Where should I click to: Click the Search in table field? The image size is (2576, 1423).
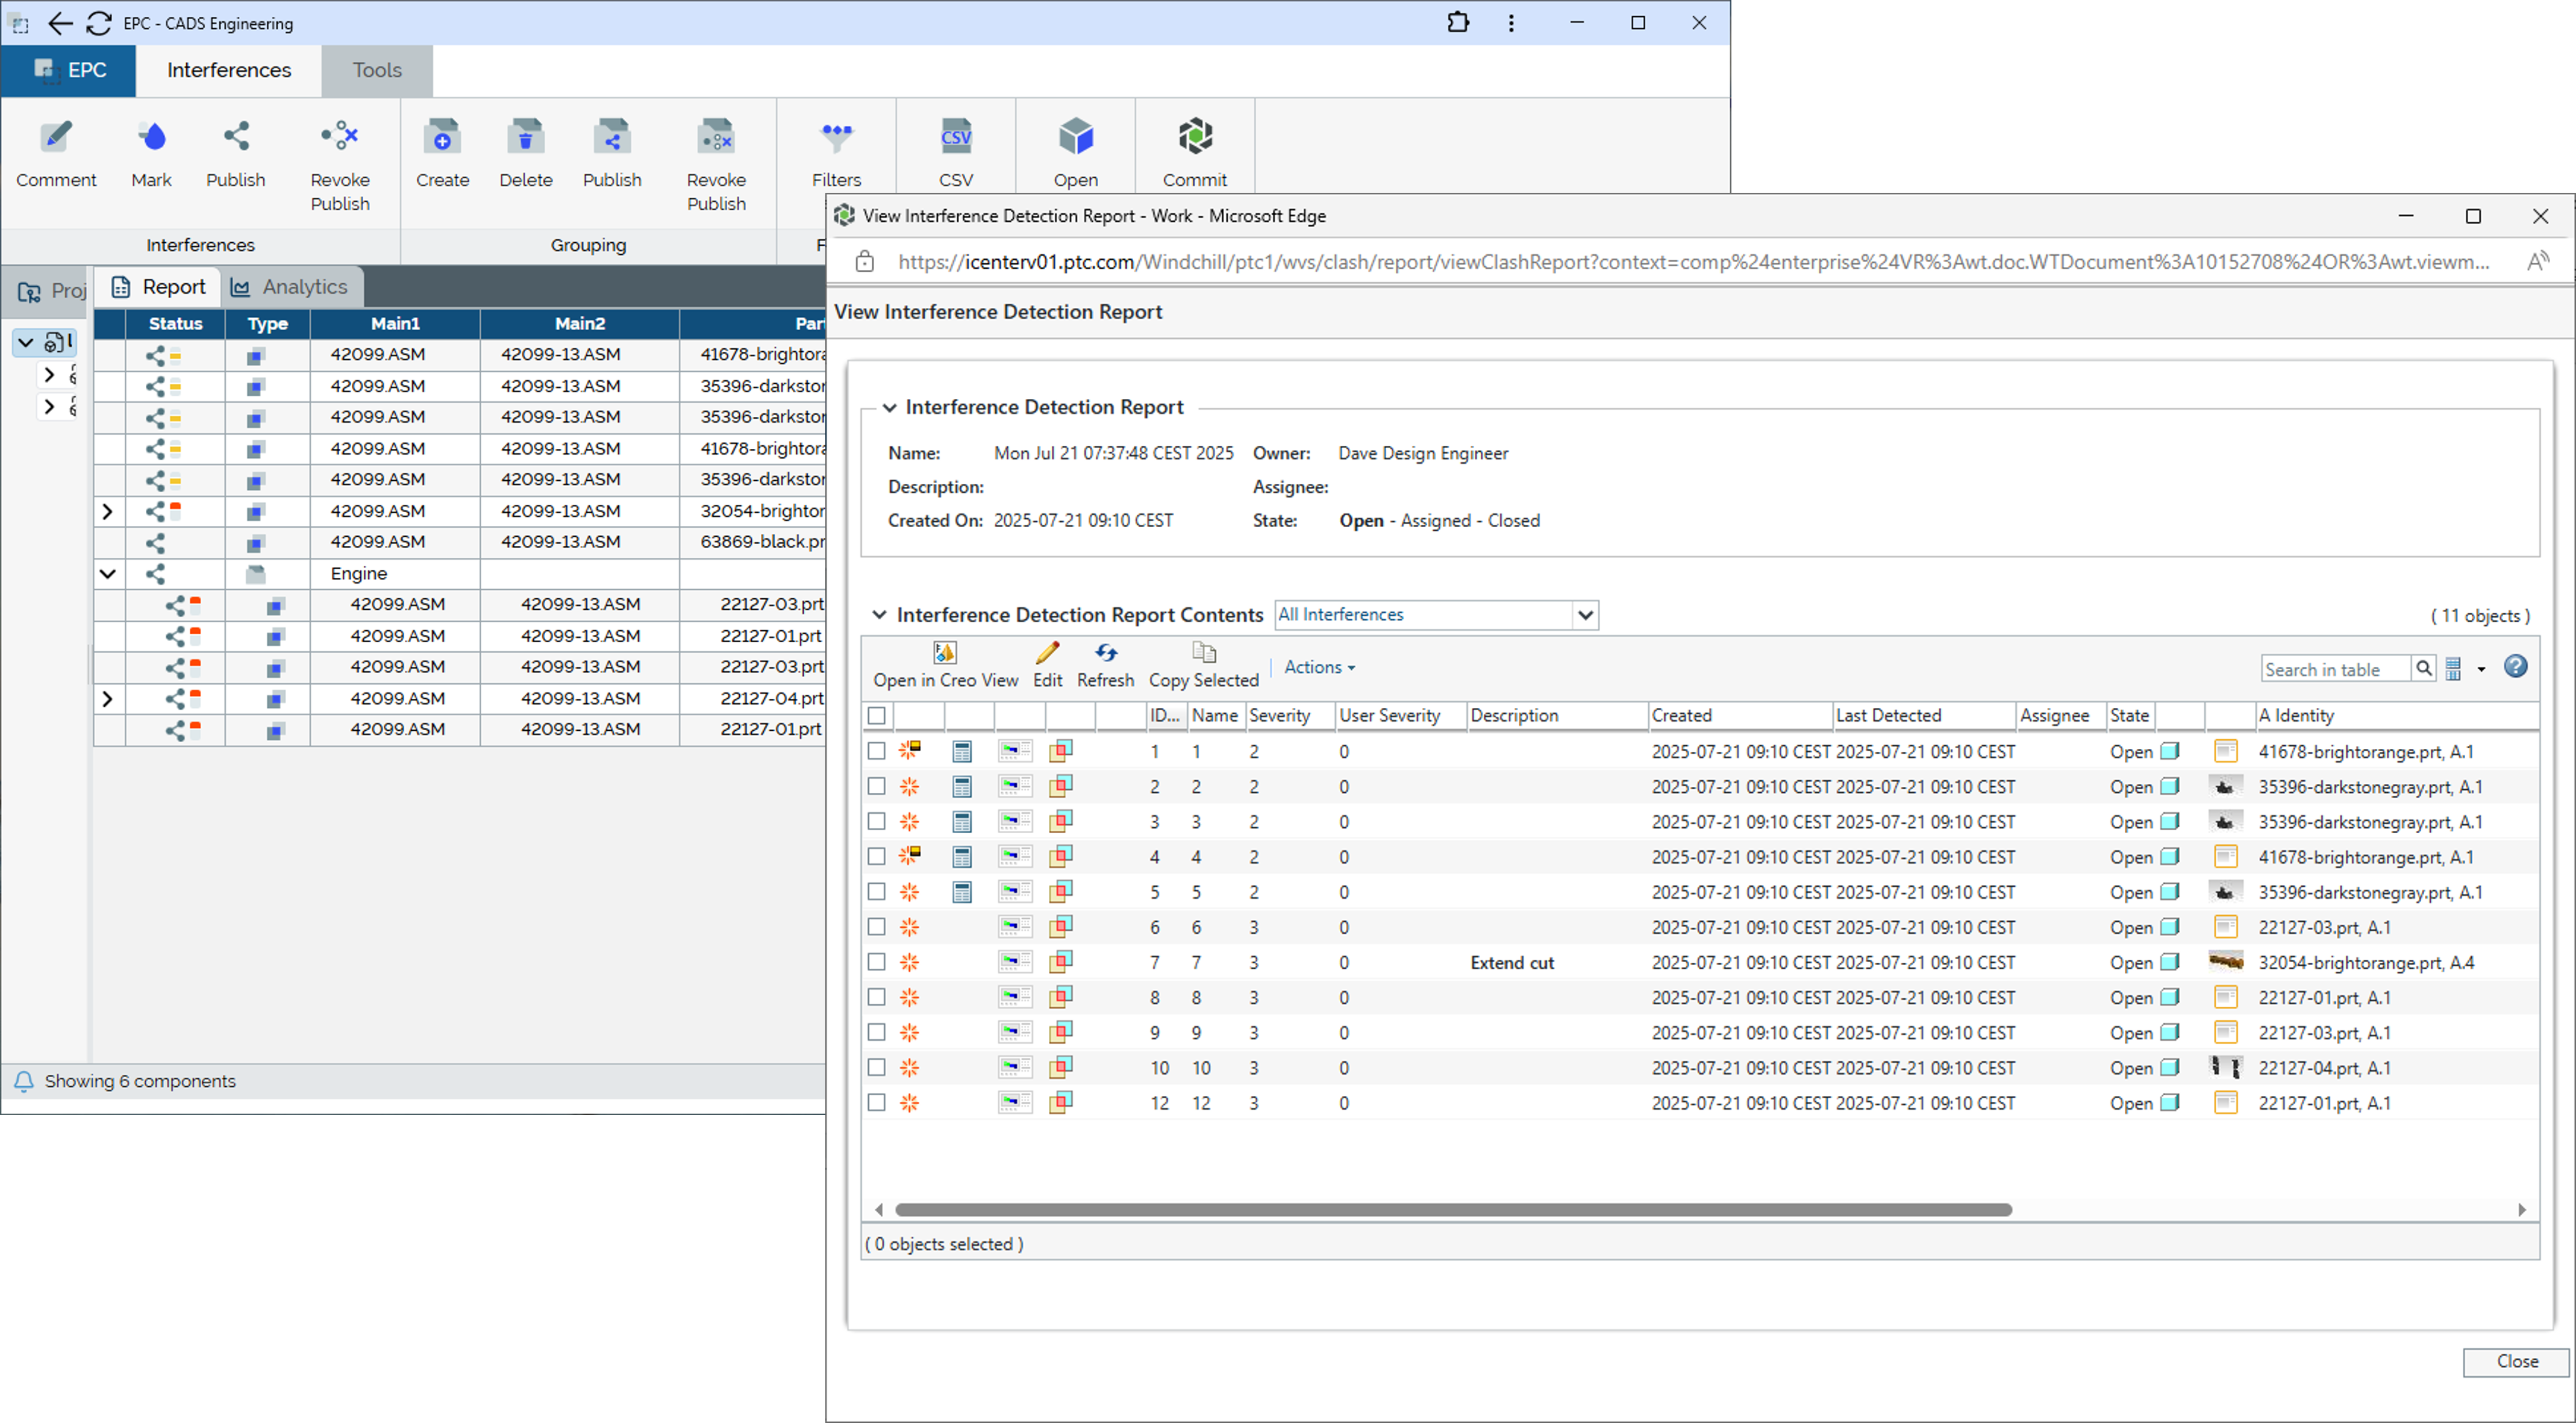tap(2334, 669)
